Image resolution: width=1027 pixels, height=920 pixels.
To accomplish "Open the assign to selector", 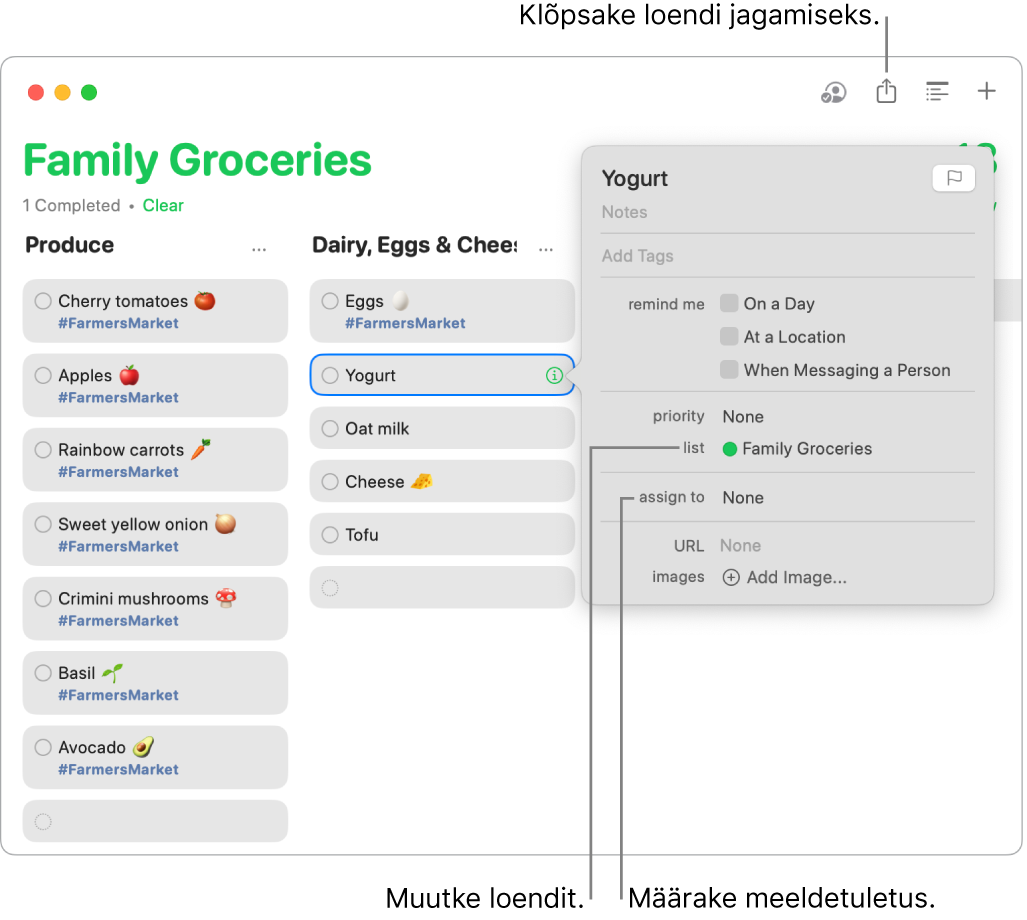I will [x=743, y=497].
